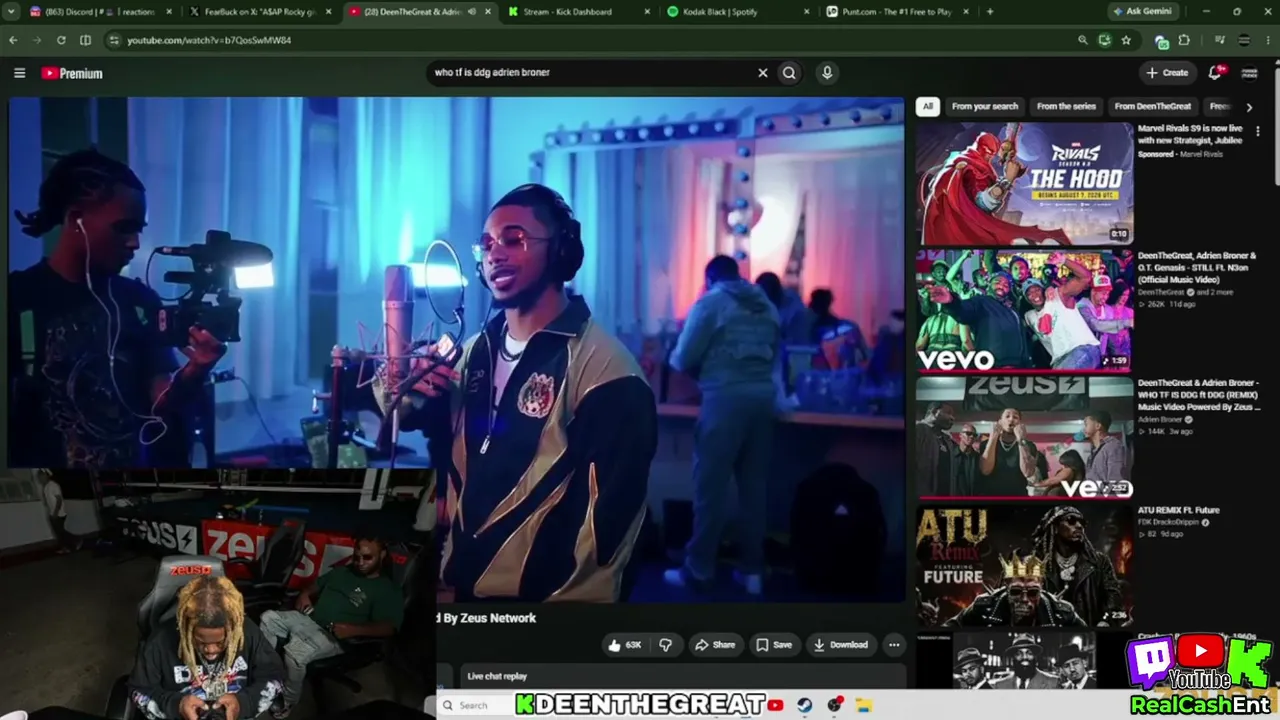The image size is (1280, 720).
Task: Close the DeenTheGreat YouTube tab
Action: (x=487, y=12)
